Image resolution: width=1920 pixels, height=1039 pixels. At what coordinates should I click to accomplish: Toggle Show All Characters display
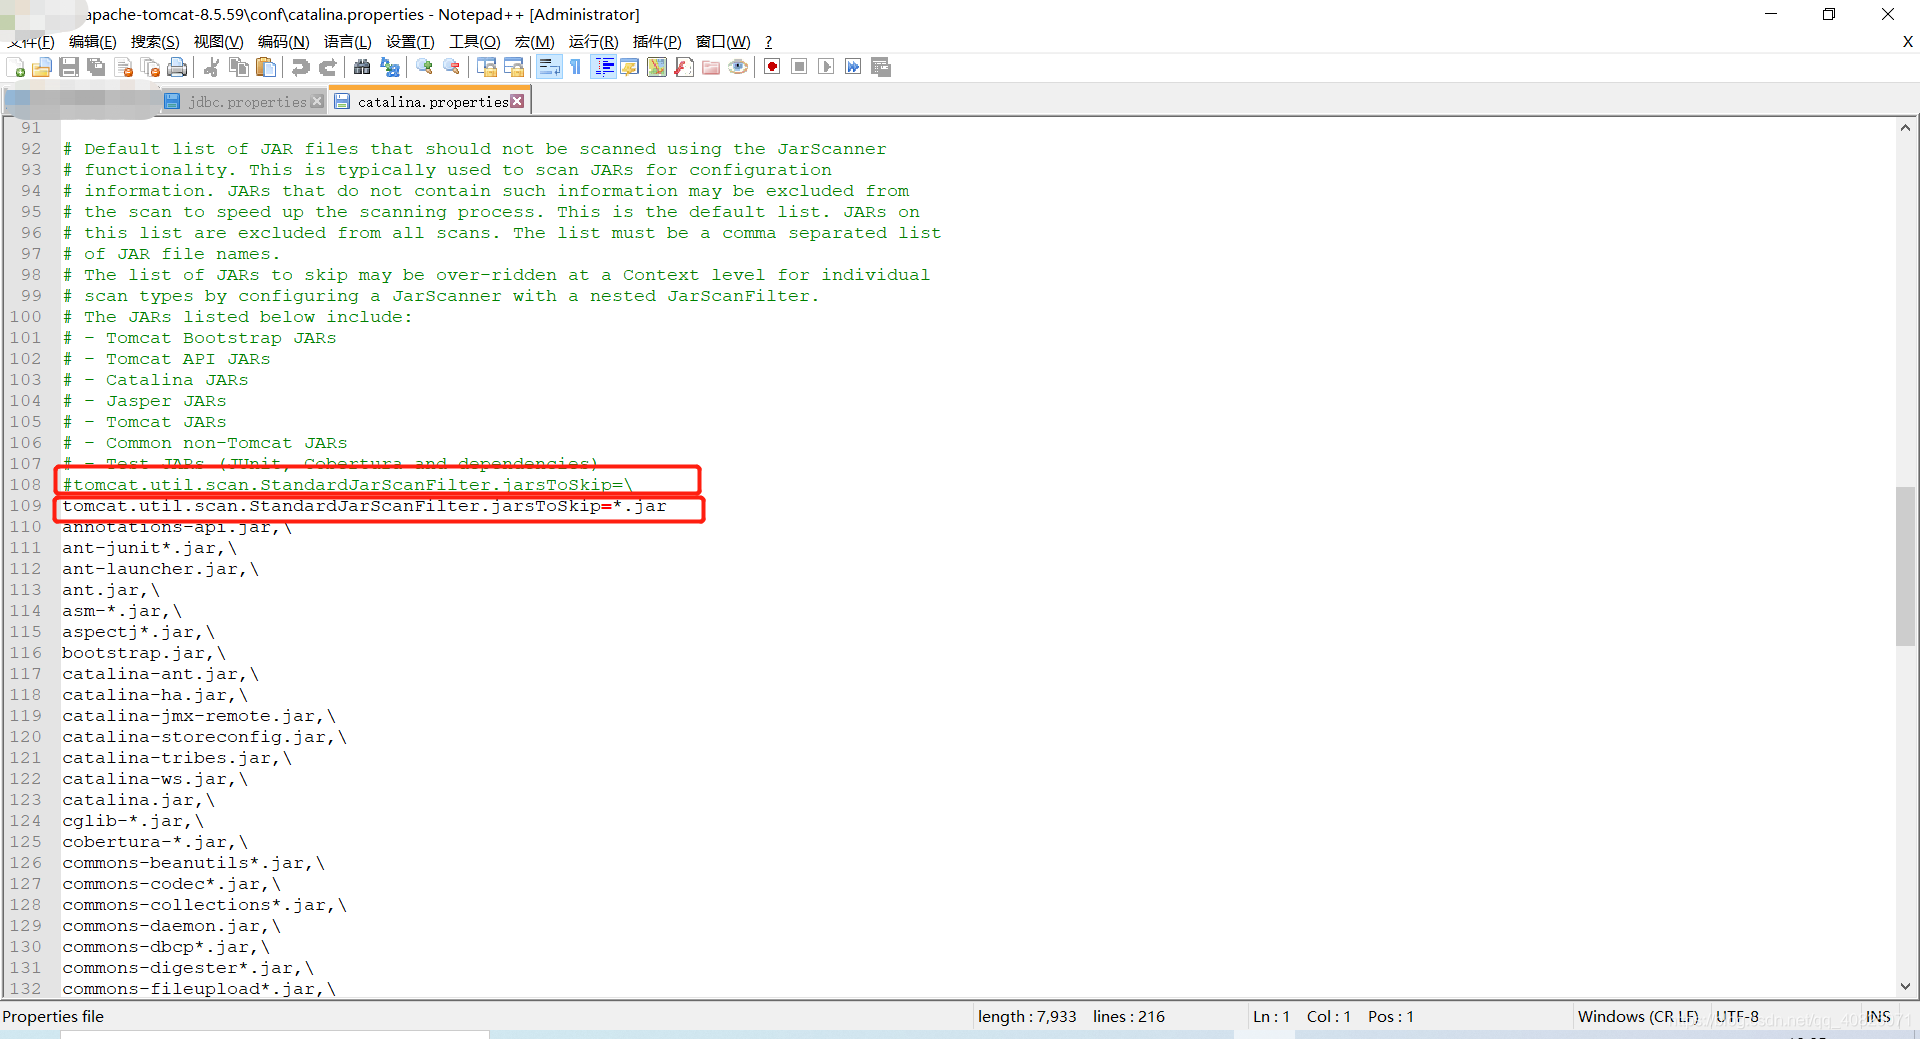point(576,67)
